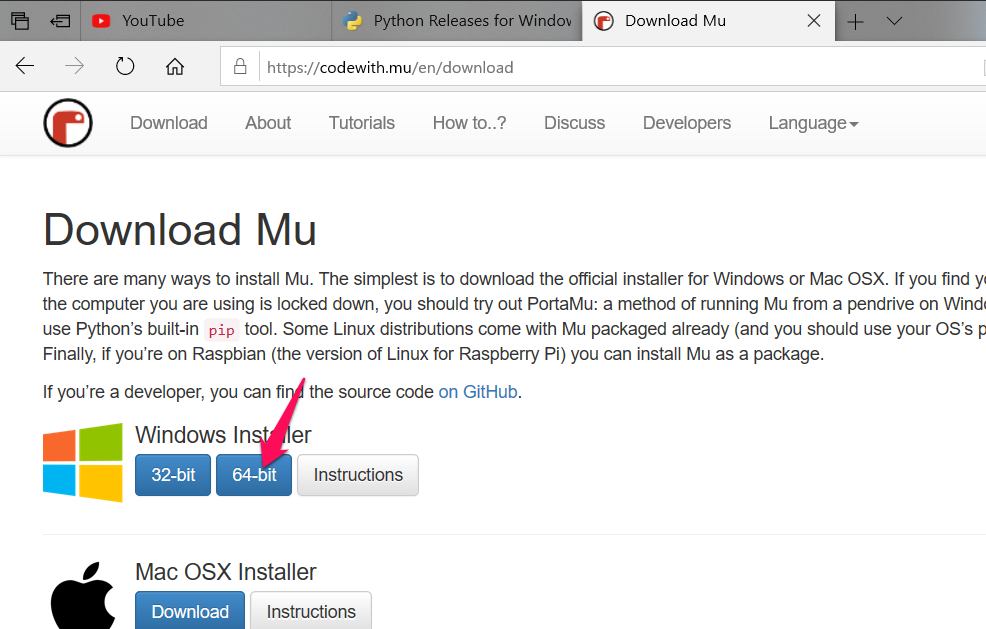The height and width of the screenshot is (629, 986).
Task: Follow the 'on GitHub' link
Action: point(478,392)
